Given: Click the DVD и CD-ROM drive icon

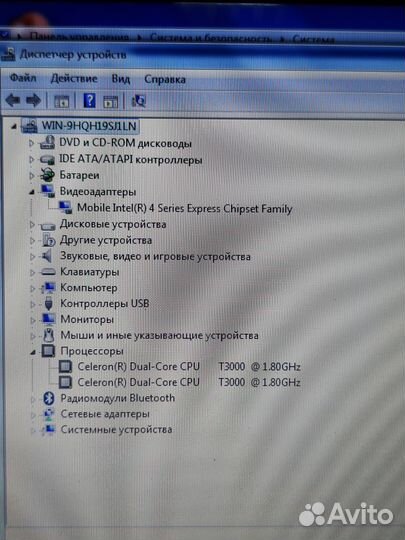Looking at the screenshot, I should pyautogui.click(x=47, y=143).
